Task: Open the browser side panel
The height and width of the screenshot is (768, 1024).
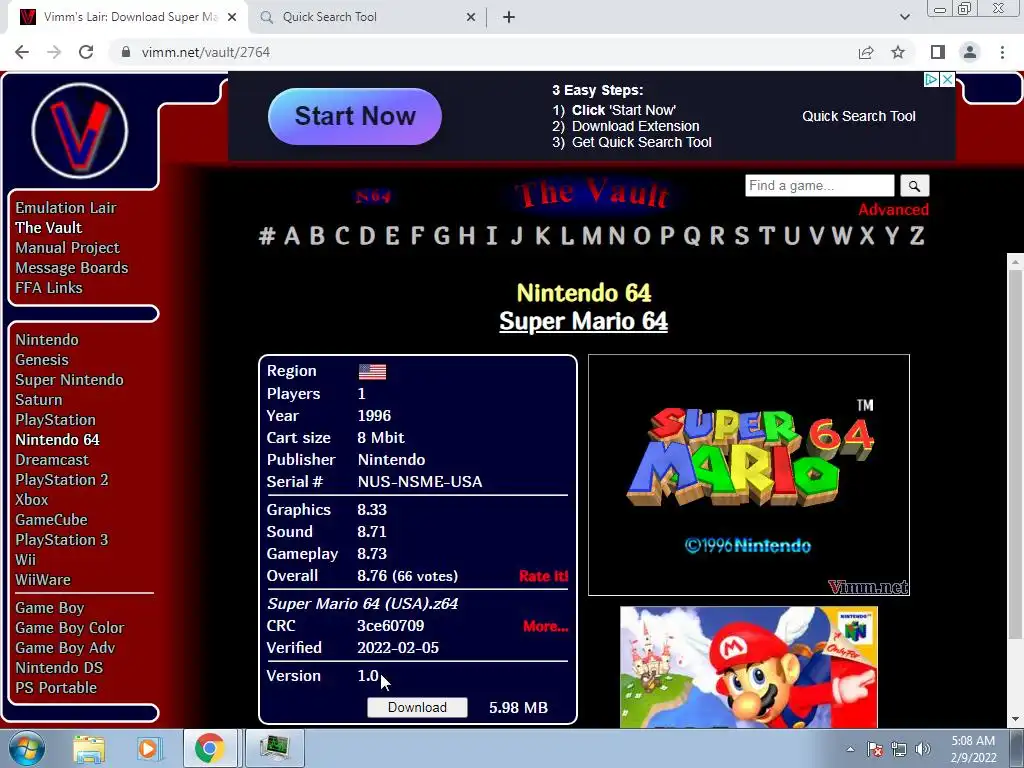Action: (938, 52)
